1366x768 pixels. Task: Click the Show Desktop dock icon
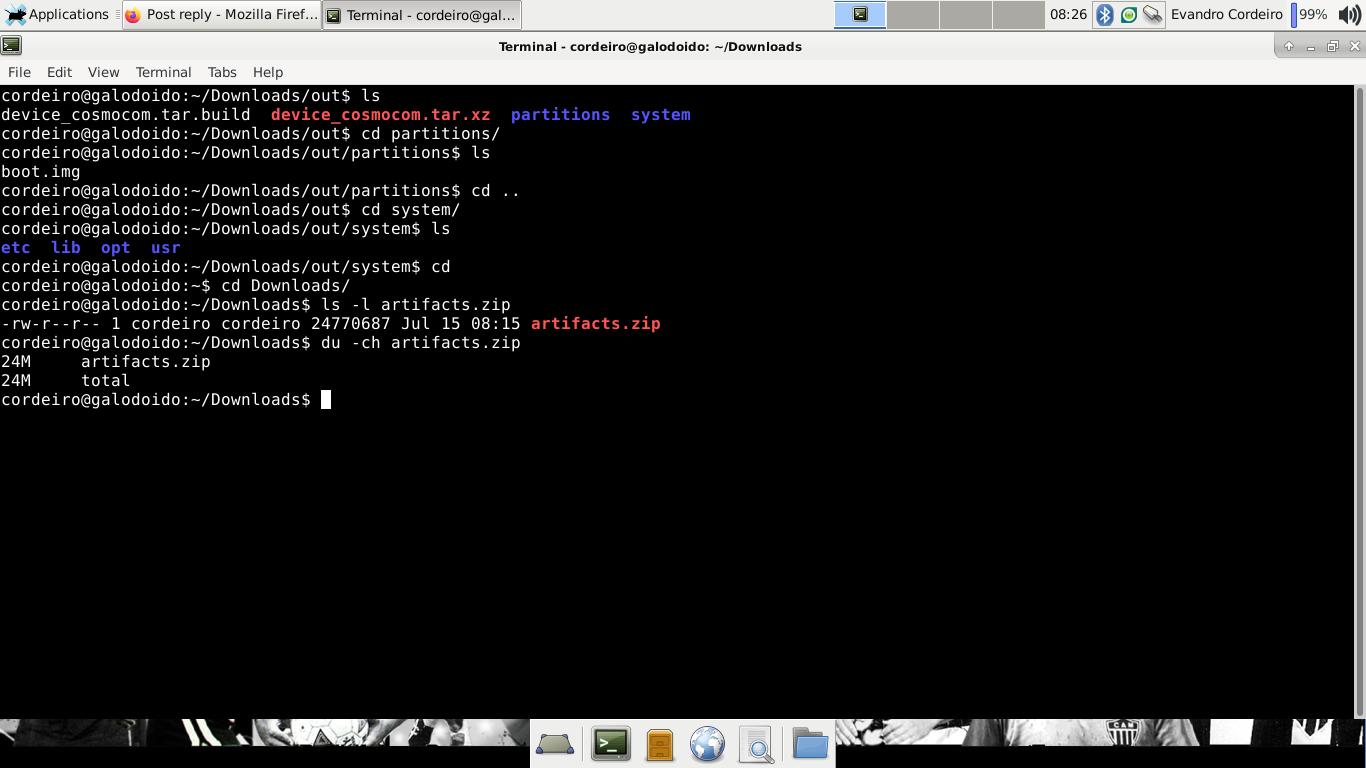555,744
